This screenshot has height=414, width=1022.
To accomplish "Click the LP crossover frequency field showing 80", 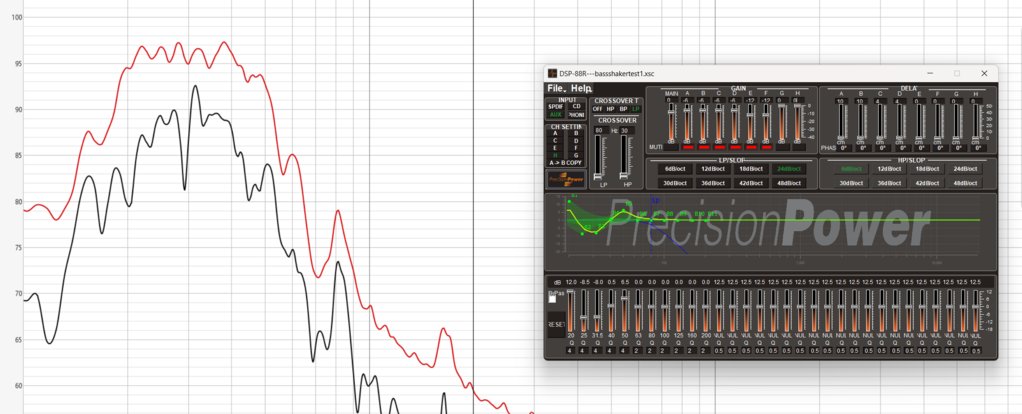I will (x=602, y=130).
